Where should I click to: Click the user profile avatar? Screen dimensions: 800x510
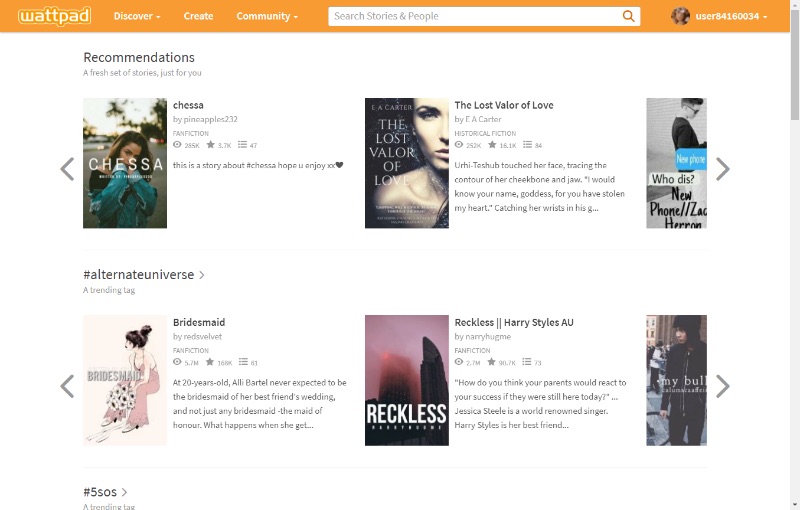[680, 16]
